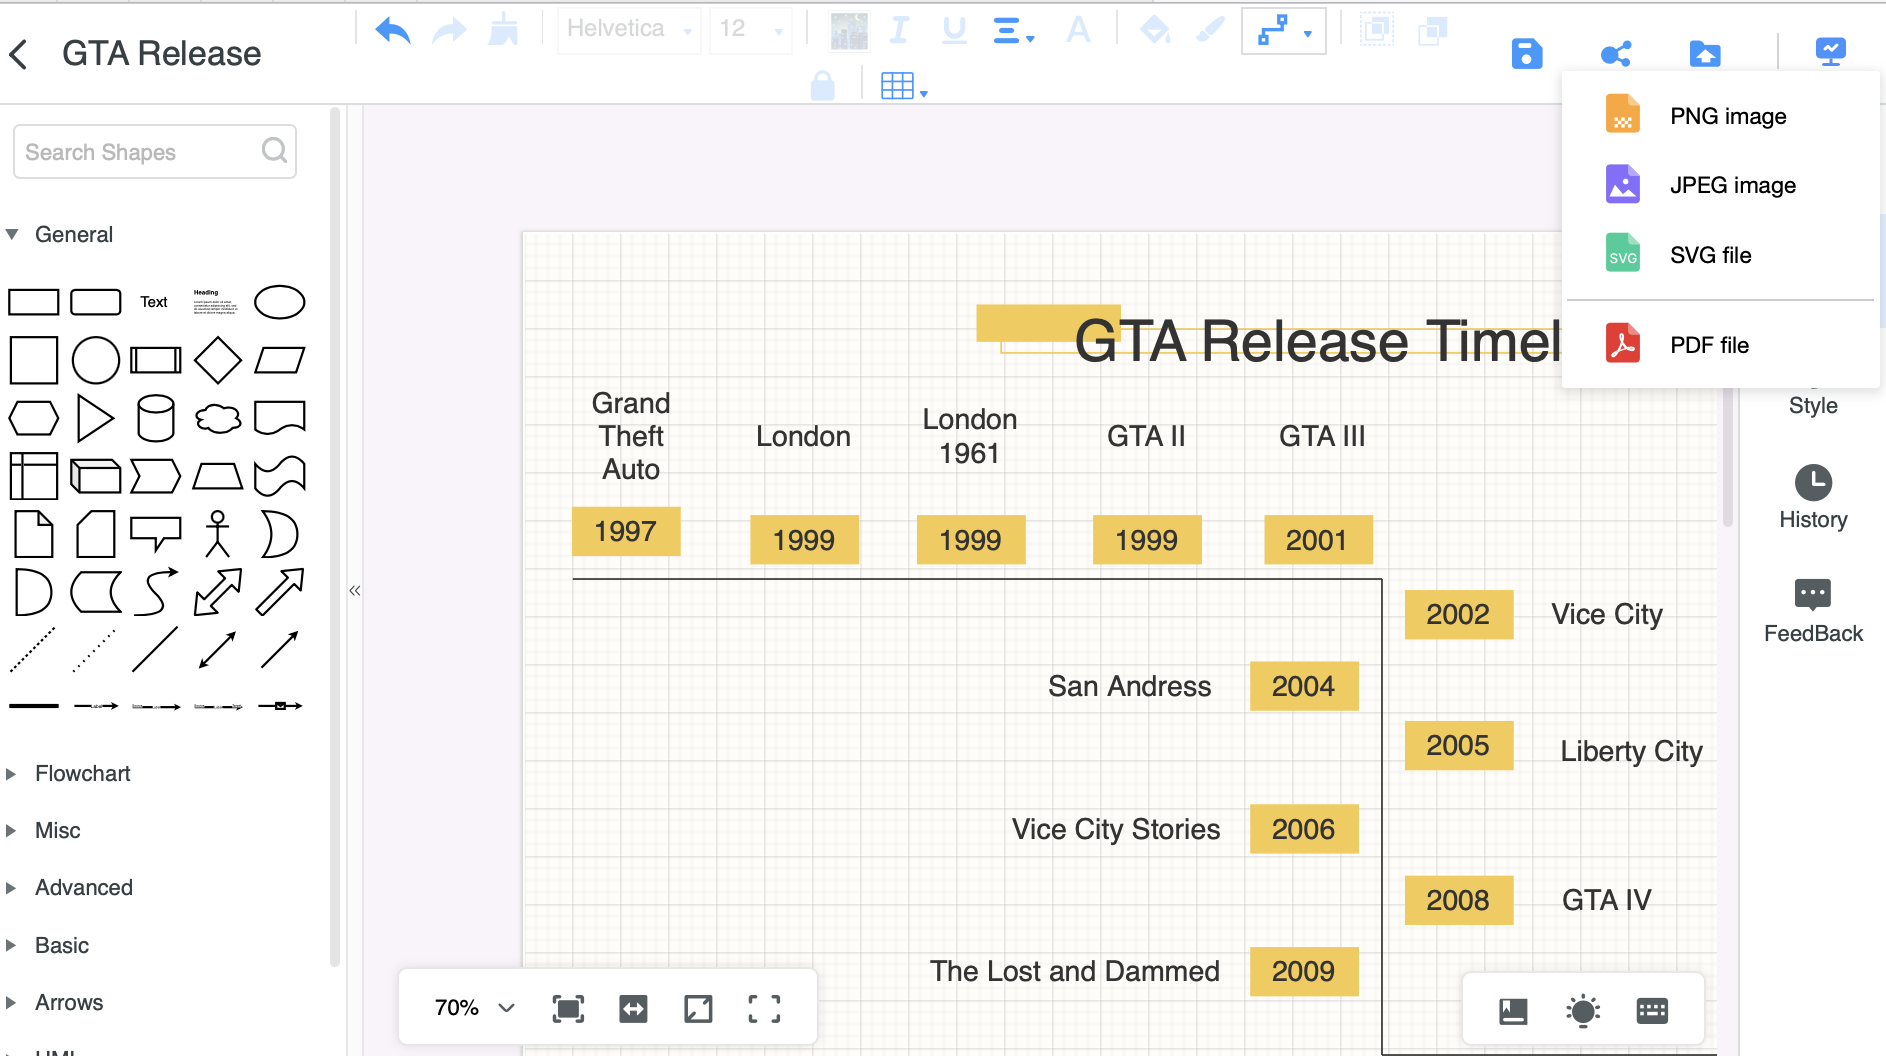Undo the last action

(393, 30)
